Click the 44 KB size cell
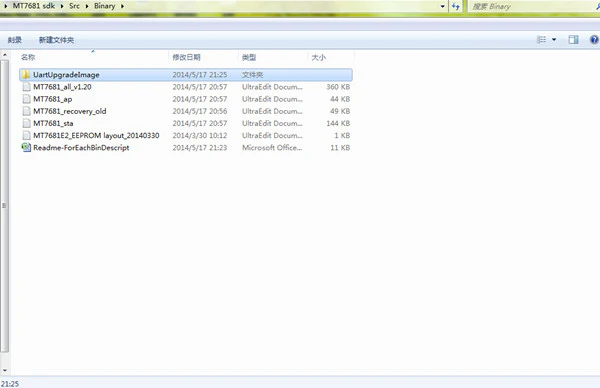600x388 pixels. 340,99
